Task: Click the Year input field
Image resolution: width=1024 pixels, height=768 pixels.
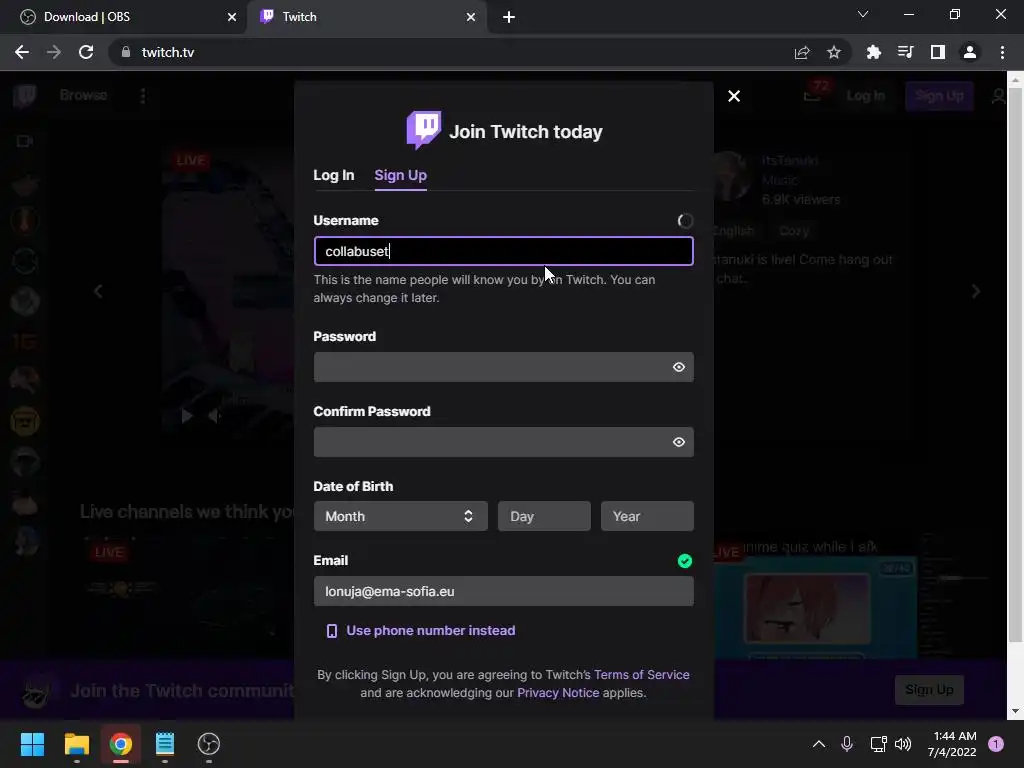Action: pyautogui.click(x=647, y=516)
